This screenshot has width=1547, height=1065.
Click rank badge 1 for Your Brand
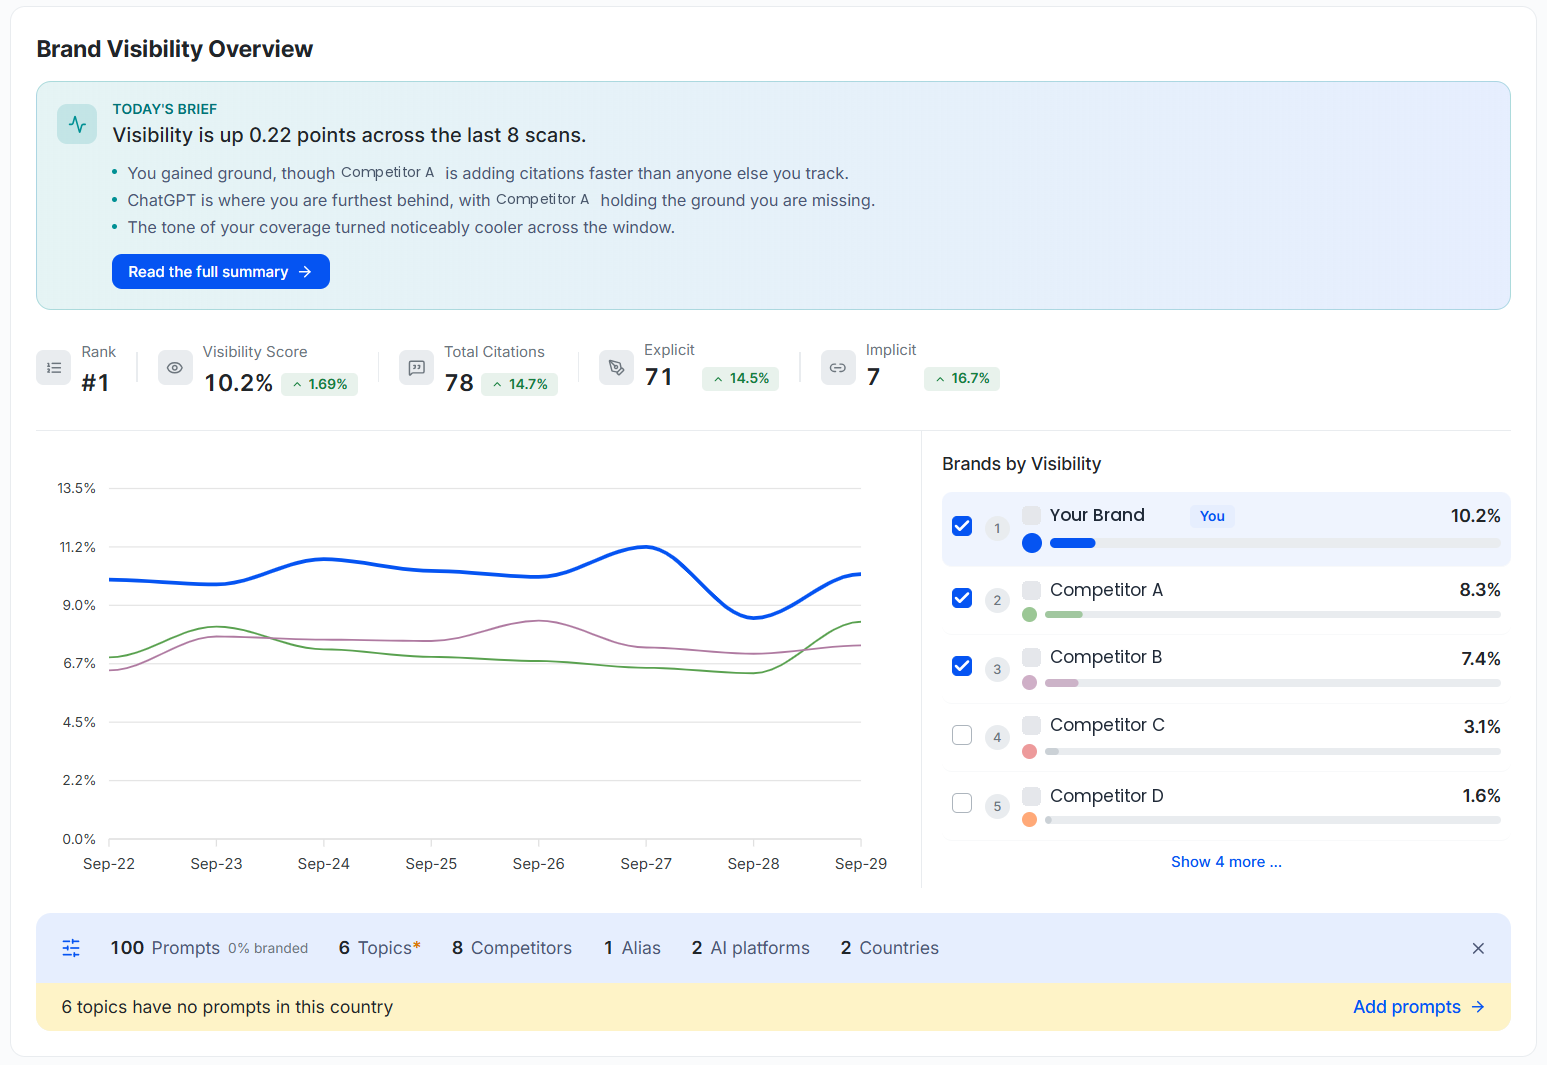[997, 528]
